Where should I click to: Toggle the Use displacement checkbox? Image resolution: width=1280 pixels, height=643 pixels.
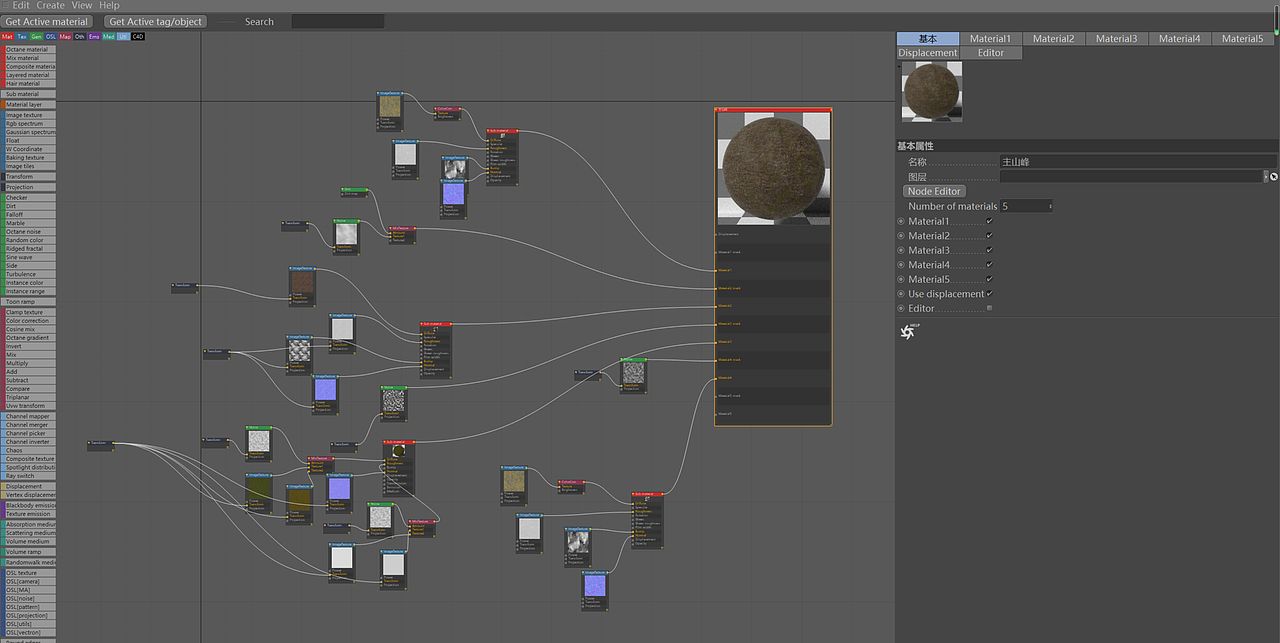[x=989, y=294]
